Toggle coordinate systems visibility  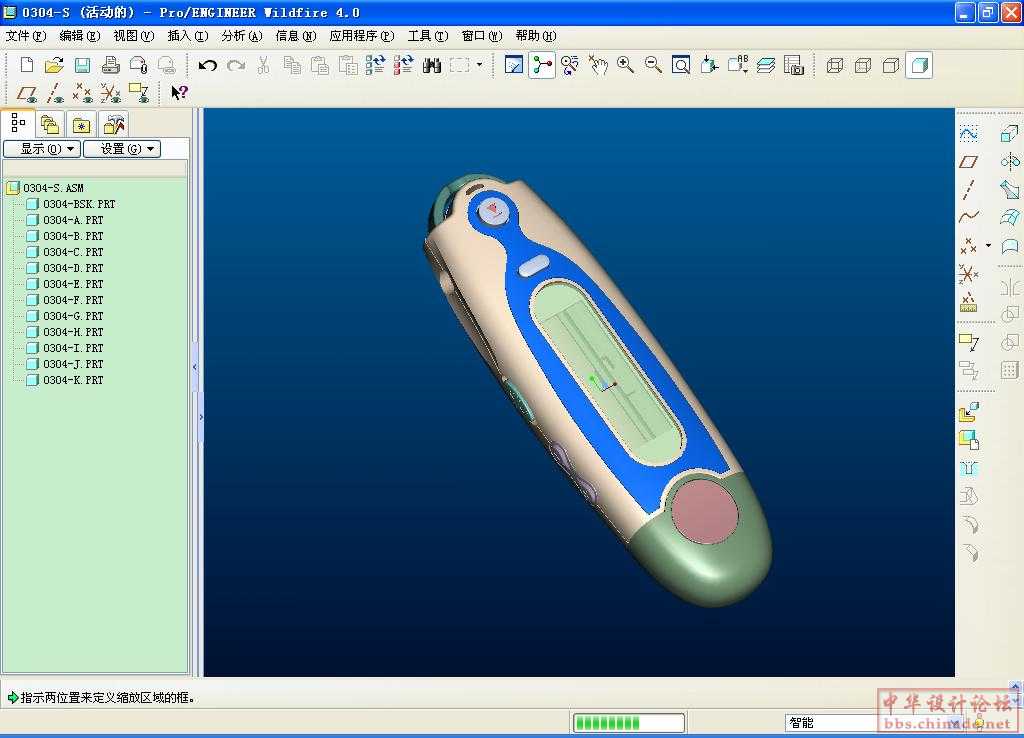point(110,93)
